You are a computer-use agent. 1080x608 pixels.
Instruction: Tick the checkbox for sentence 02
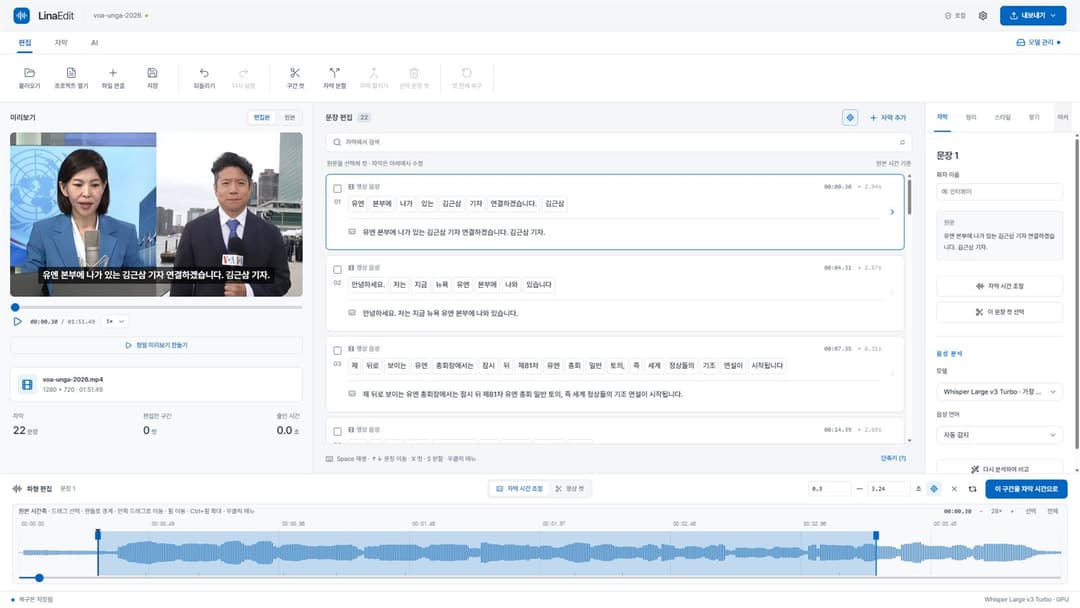338,270
